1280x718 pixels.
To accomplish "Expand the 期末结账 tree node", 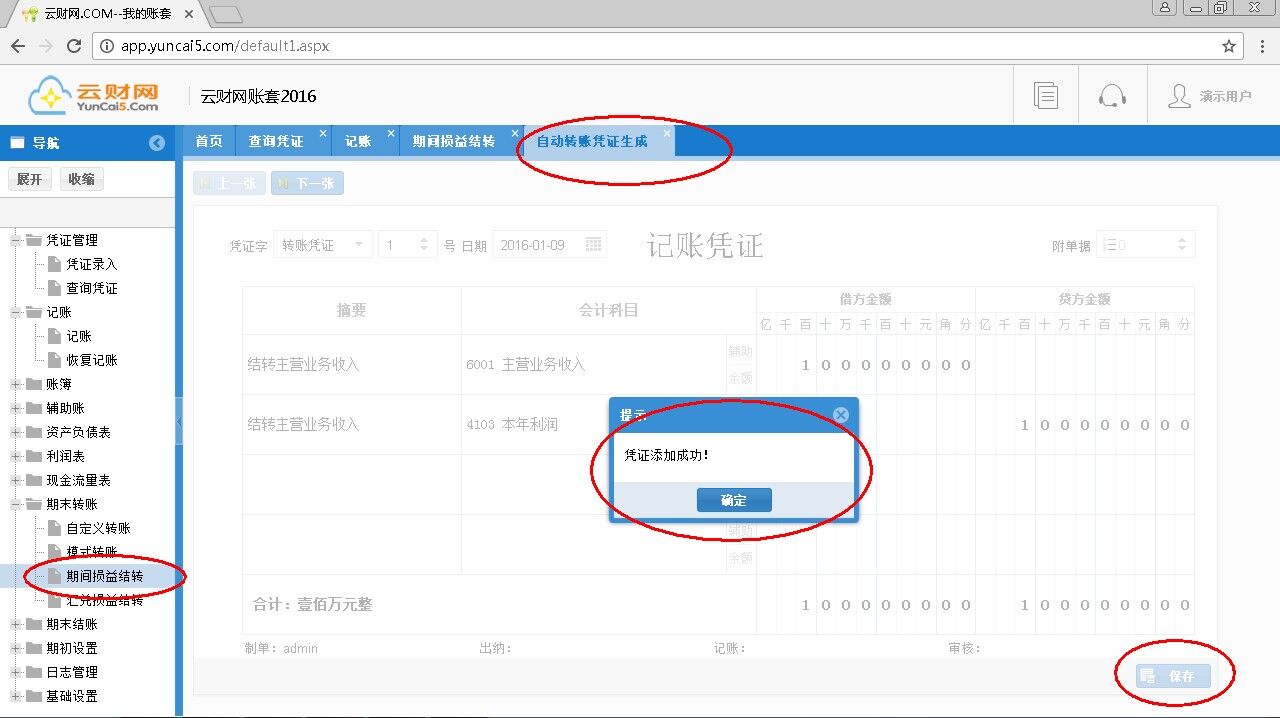I will pyautogui.click(x=16, y=624).
